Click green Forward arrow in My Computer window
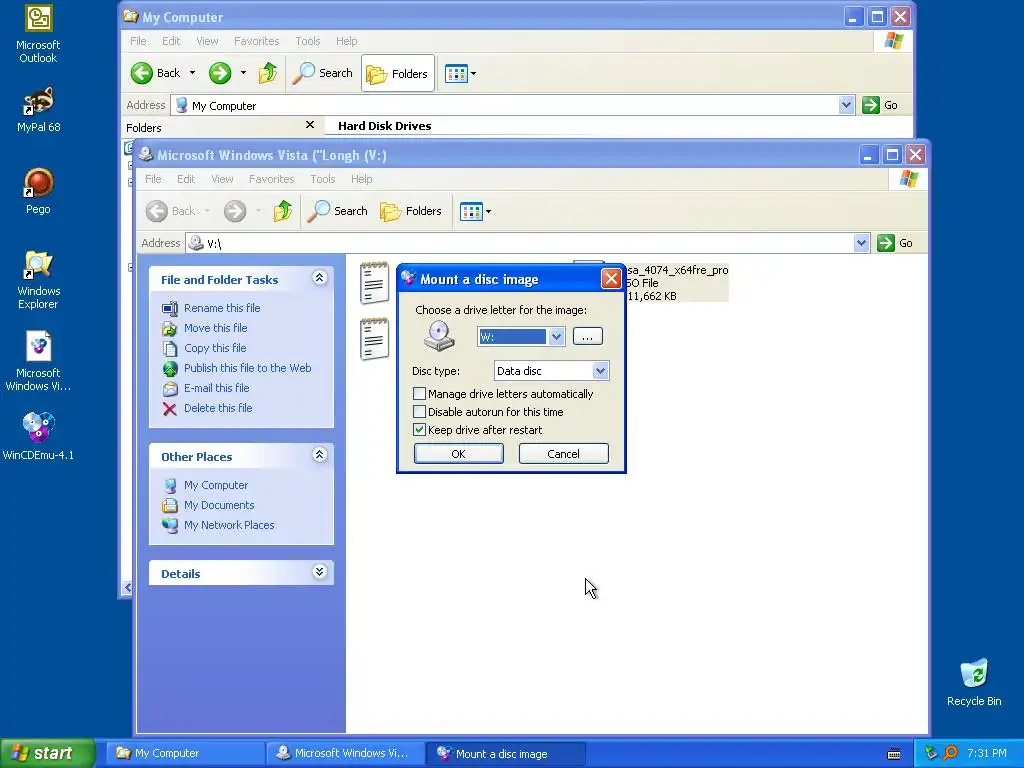The image size is (1024, 768). (x=220, y=73)
